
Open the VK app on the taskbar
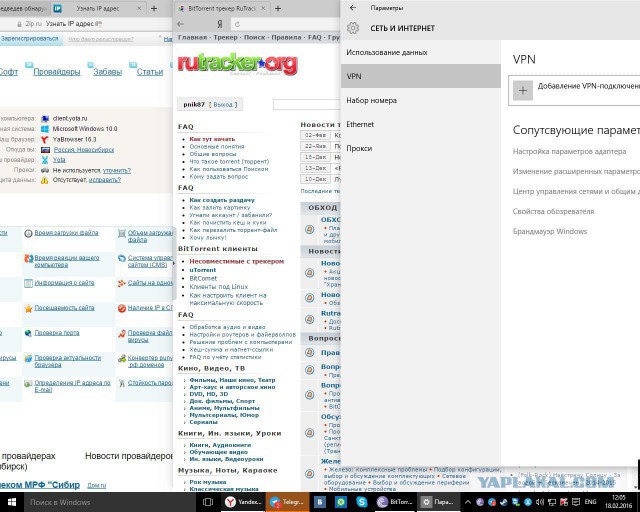point(320,502)
